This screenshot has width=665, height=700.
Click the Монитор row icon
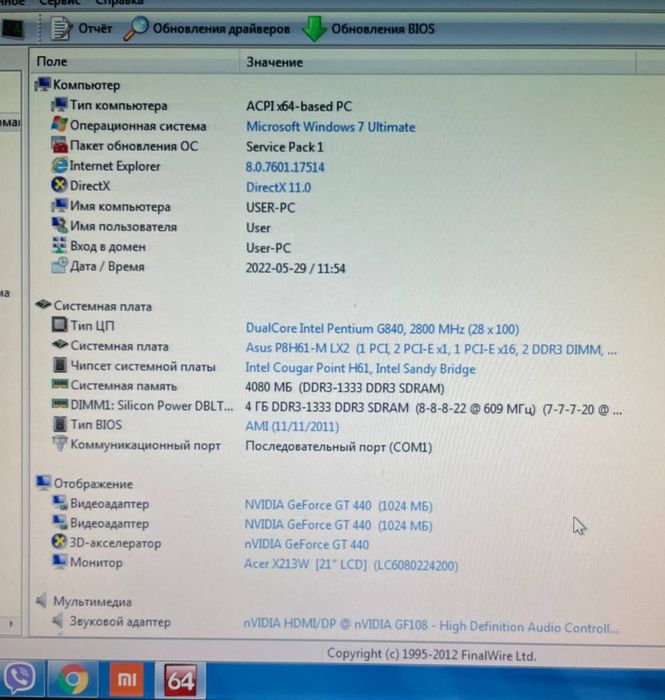click(x=59, y=562)
